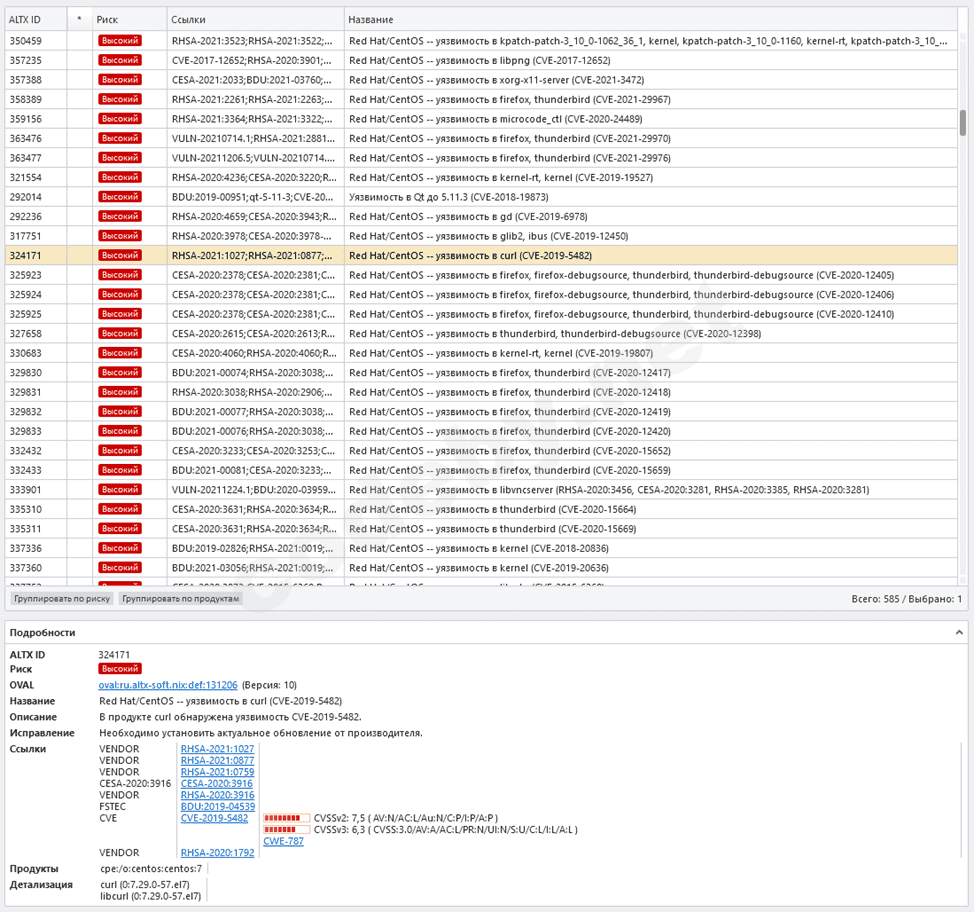The height and width of the screenshot is (912, 974).
Task: Open the RHSA-2020:1792 vendor link
Action: pyautogui.click(x=217, y=853)
